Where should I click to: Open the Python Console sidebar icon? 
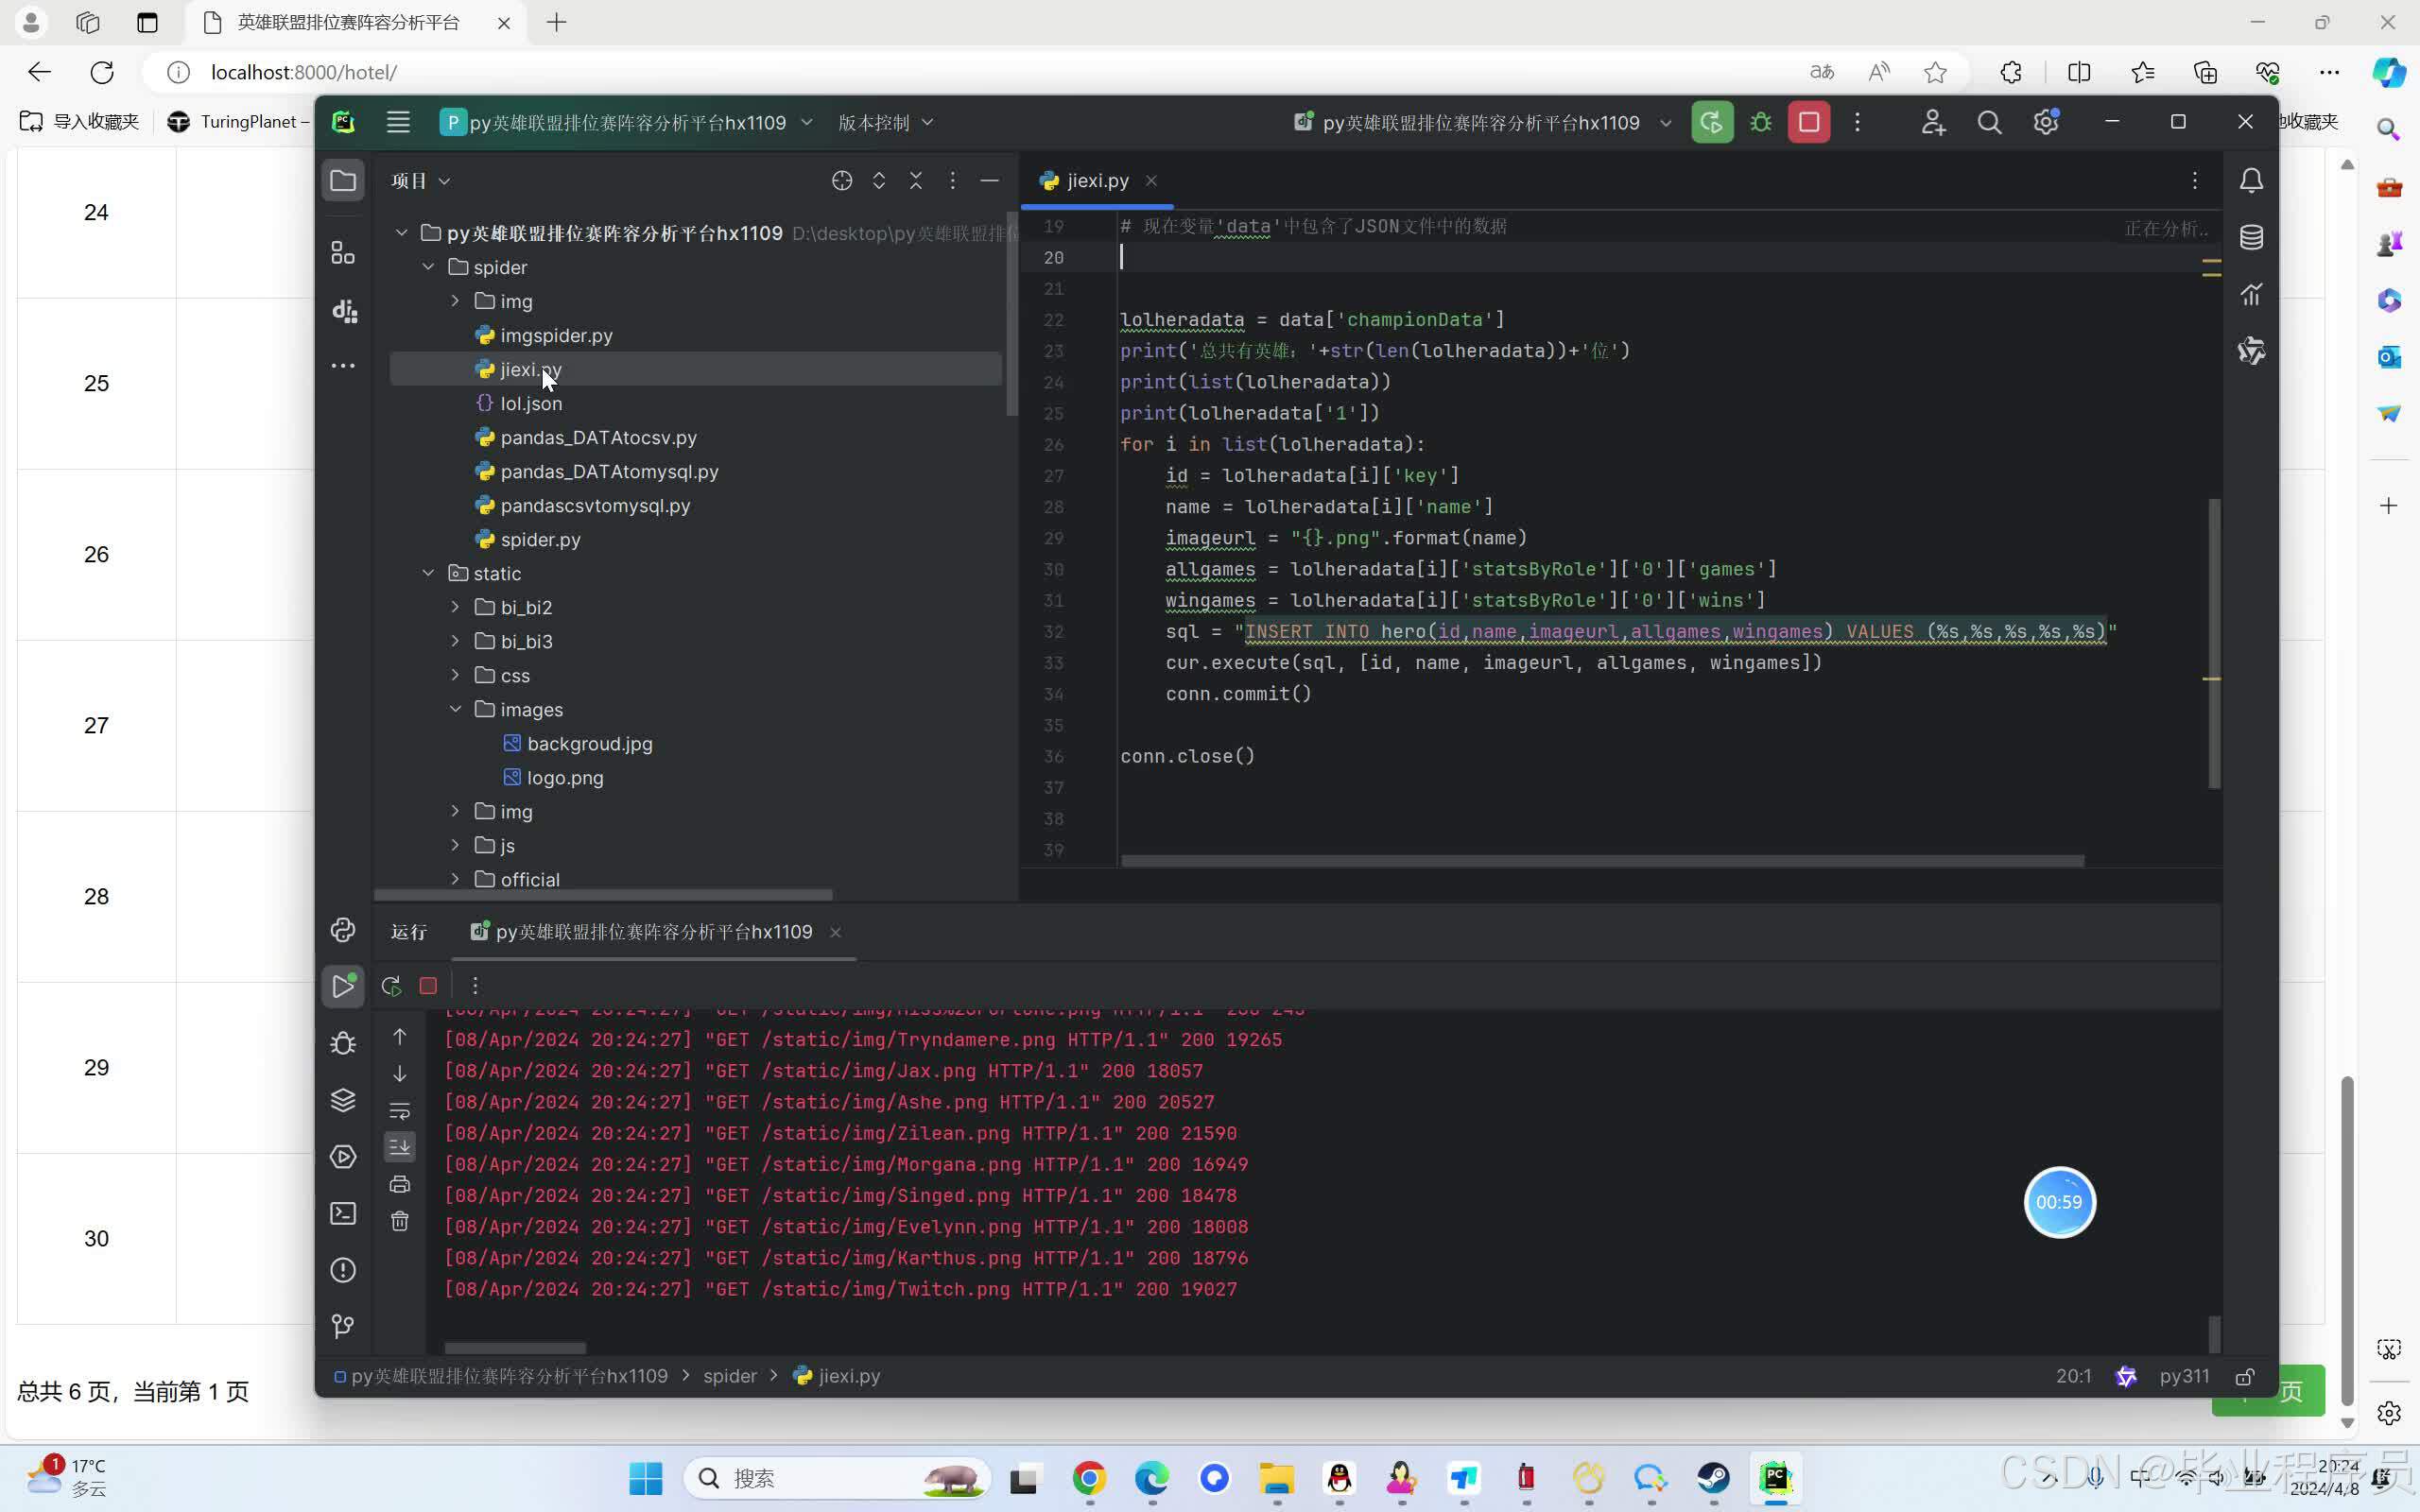[x=343, y=930]
